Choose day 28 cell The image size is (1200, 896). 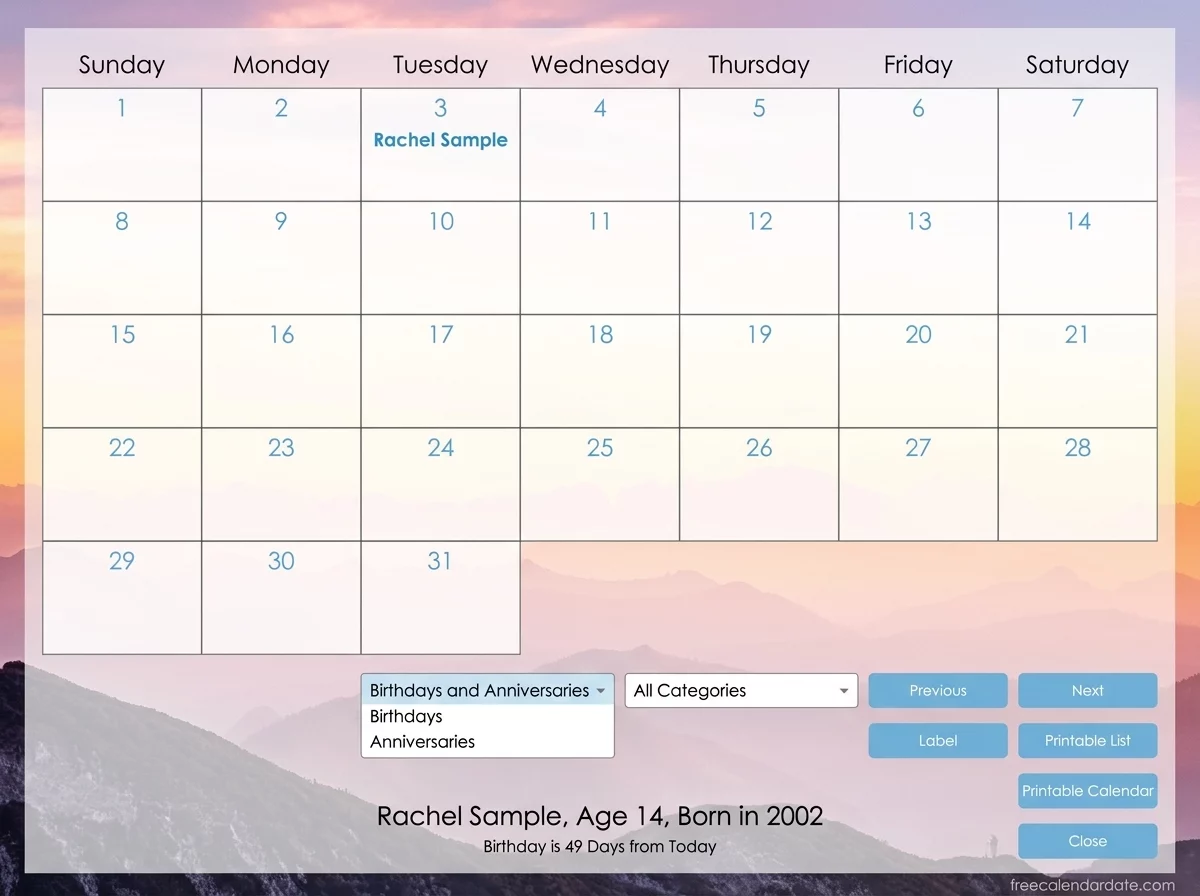1078,485
